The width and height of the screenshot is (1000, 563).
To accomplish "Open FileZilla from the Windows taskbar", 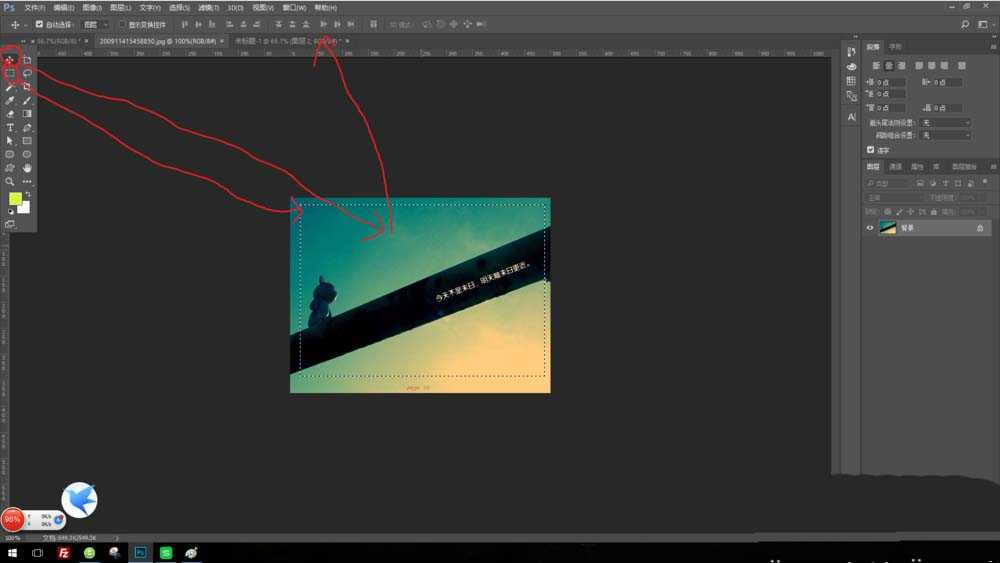I will (64, 552).
